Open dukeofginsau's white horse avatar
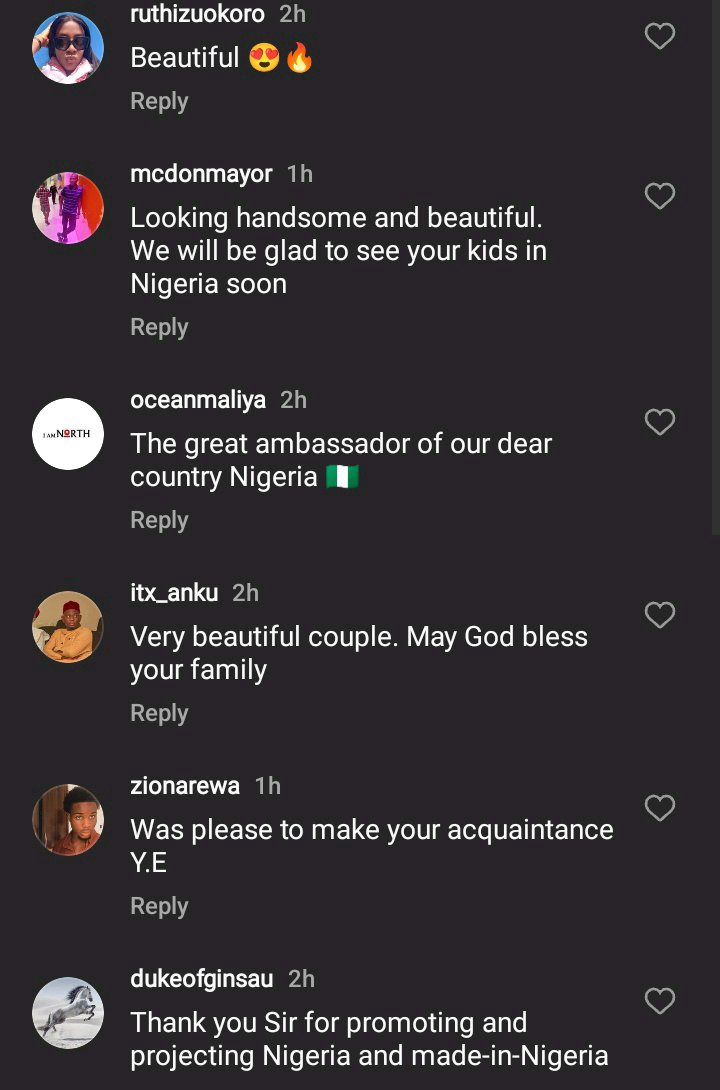The height and width of the screenshot is (1090, 720). (68, 1013)
